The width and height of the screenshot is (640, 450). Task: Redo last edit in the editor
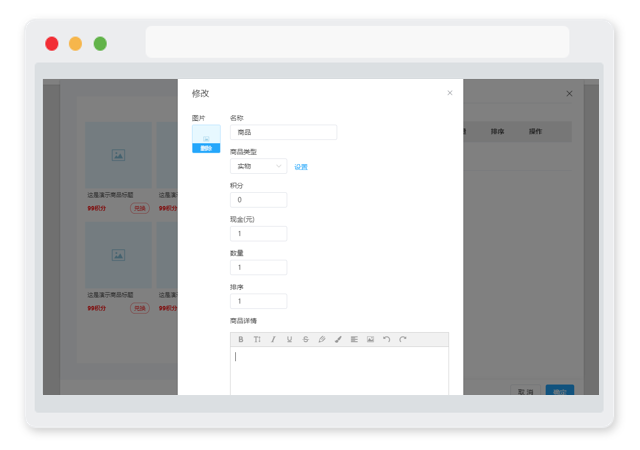(403, 339)
